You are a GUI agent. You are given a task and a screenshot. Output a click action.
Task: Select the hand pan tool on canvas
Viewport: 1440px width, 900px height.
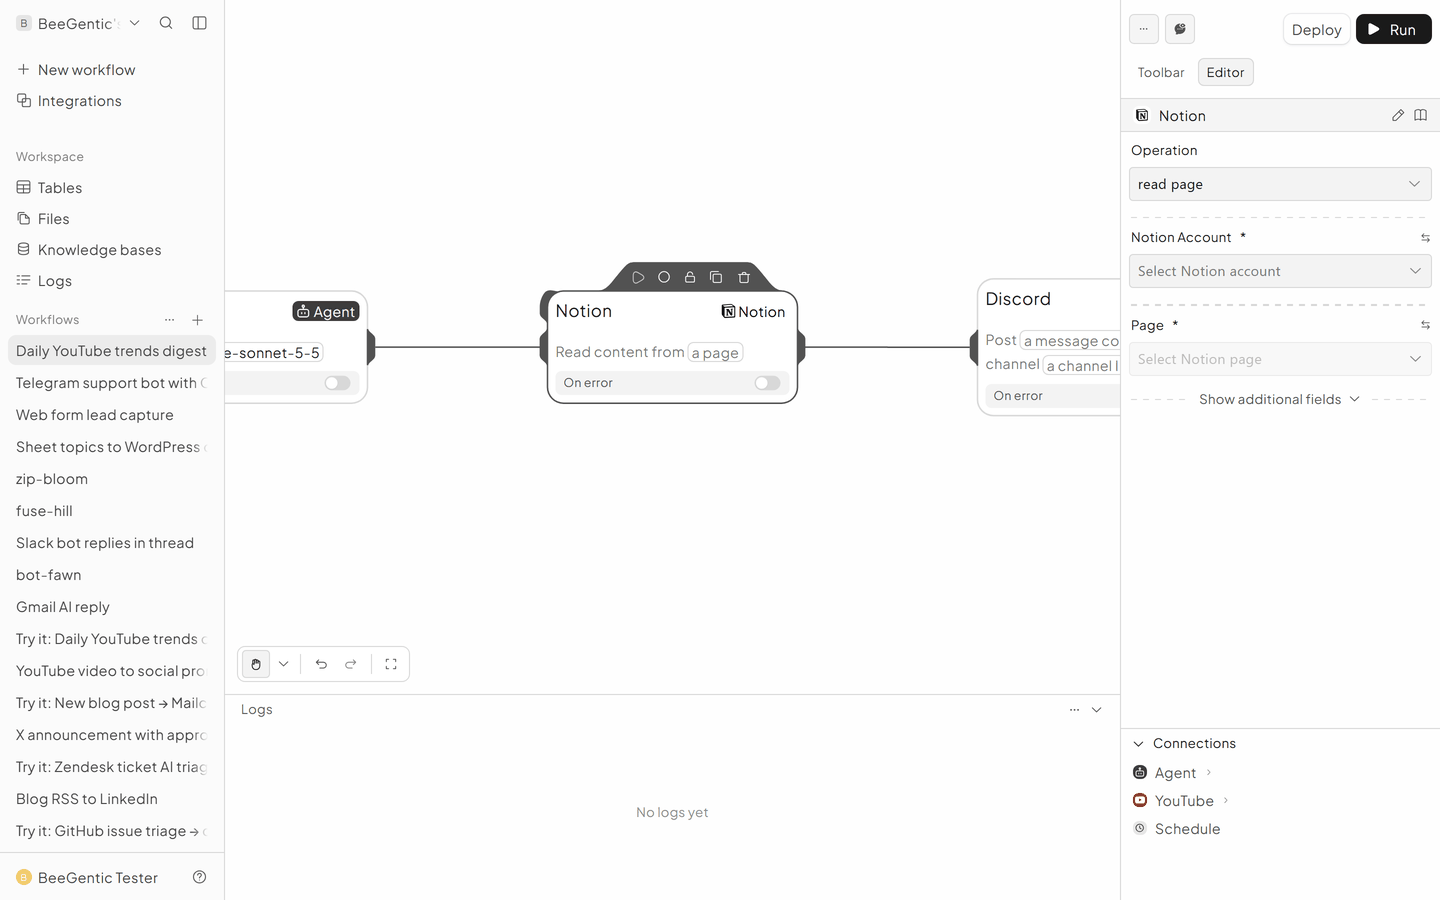[x=256, y=664]
